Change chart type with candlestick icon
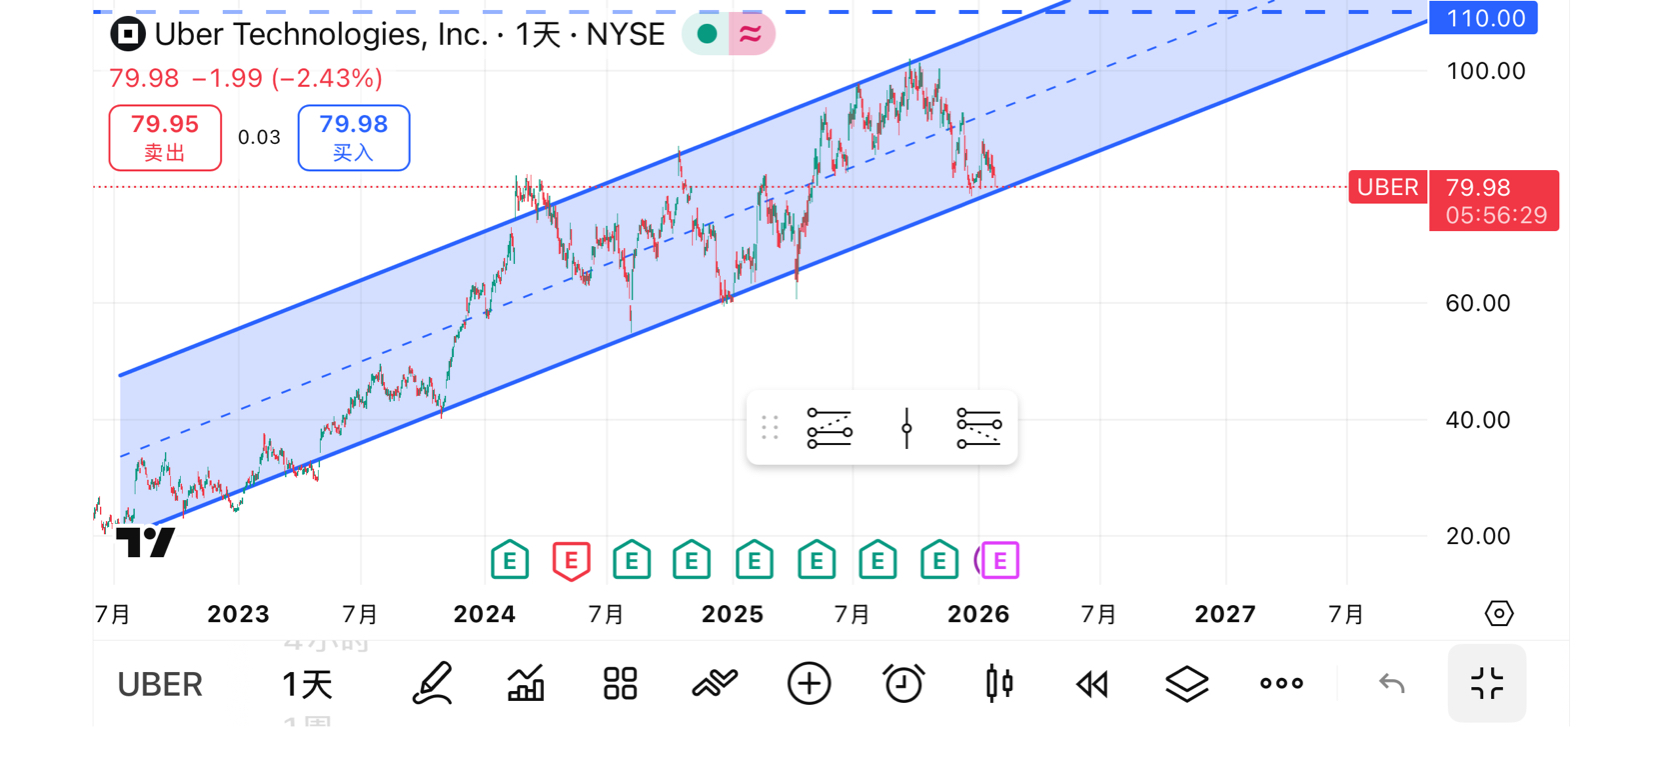 (998, 684)
